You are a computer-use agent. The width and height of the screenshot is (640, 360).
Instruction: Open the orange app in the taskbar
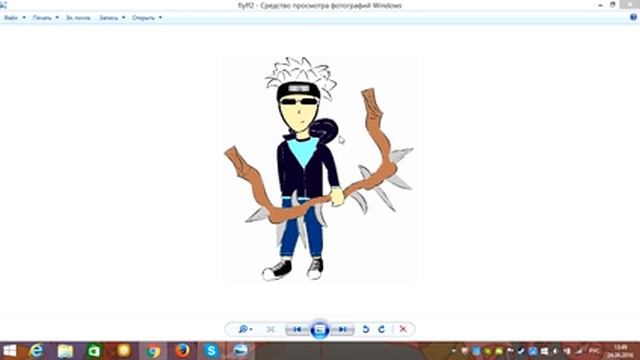pos(124,351)
